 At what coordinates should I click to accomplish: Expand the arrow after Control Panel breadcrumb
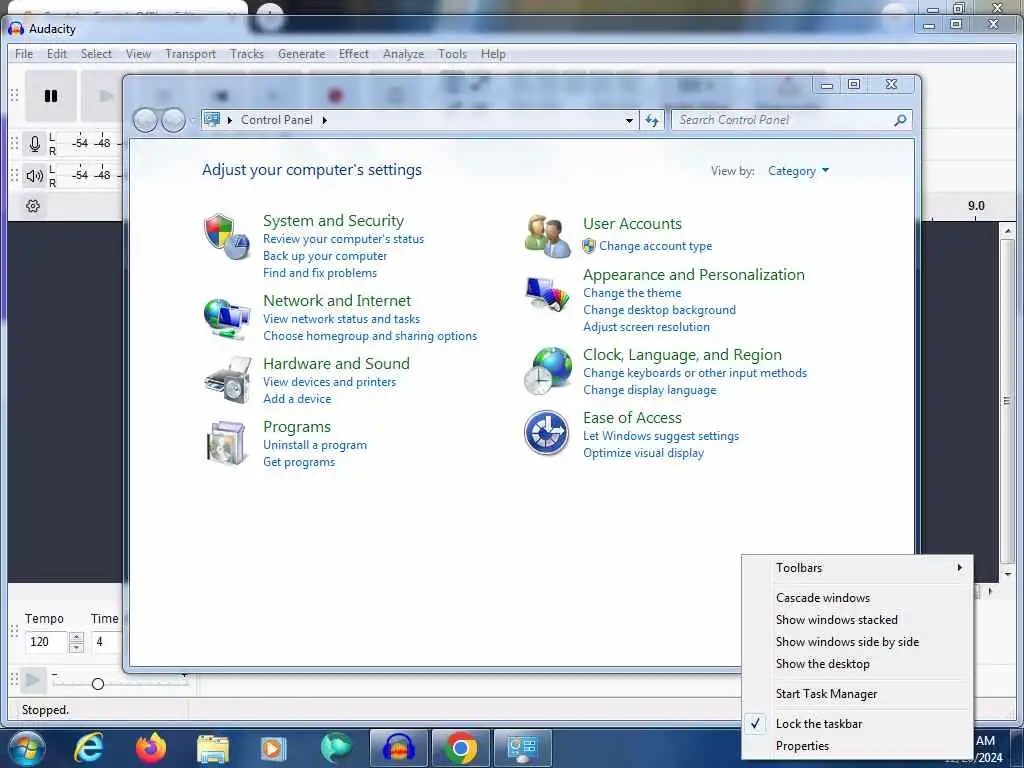[325, 120]
